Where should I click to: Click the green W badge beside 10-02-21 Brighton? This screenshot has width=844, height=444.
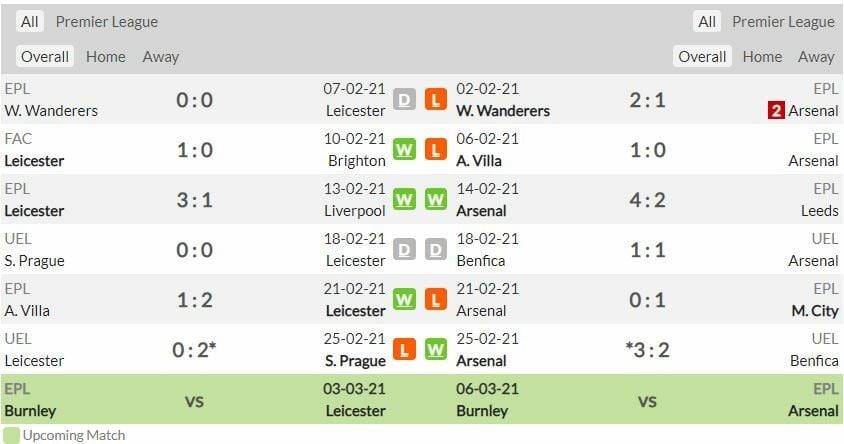[405, 150]
